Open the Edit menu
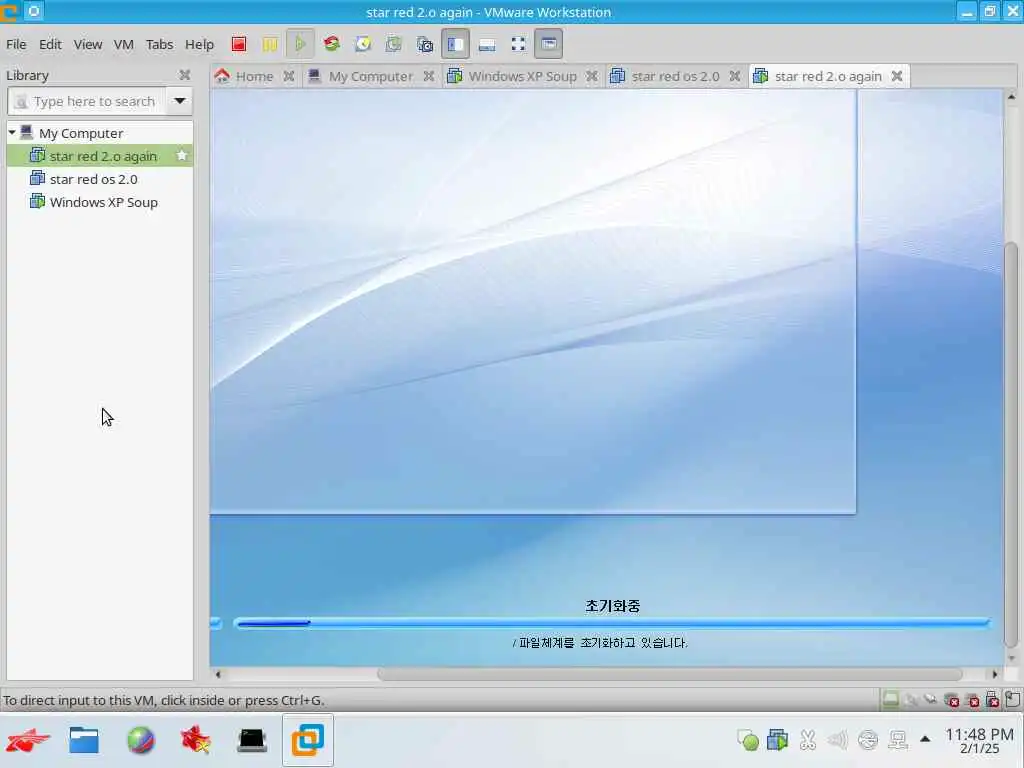 tap(50, 44)
